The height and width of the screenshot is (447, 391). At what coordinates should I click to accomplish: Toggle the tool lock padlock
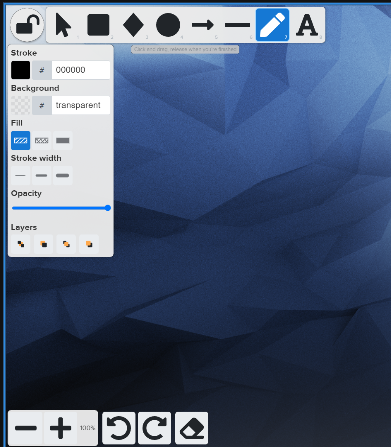27,25
